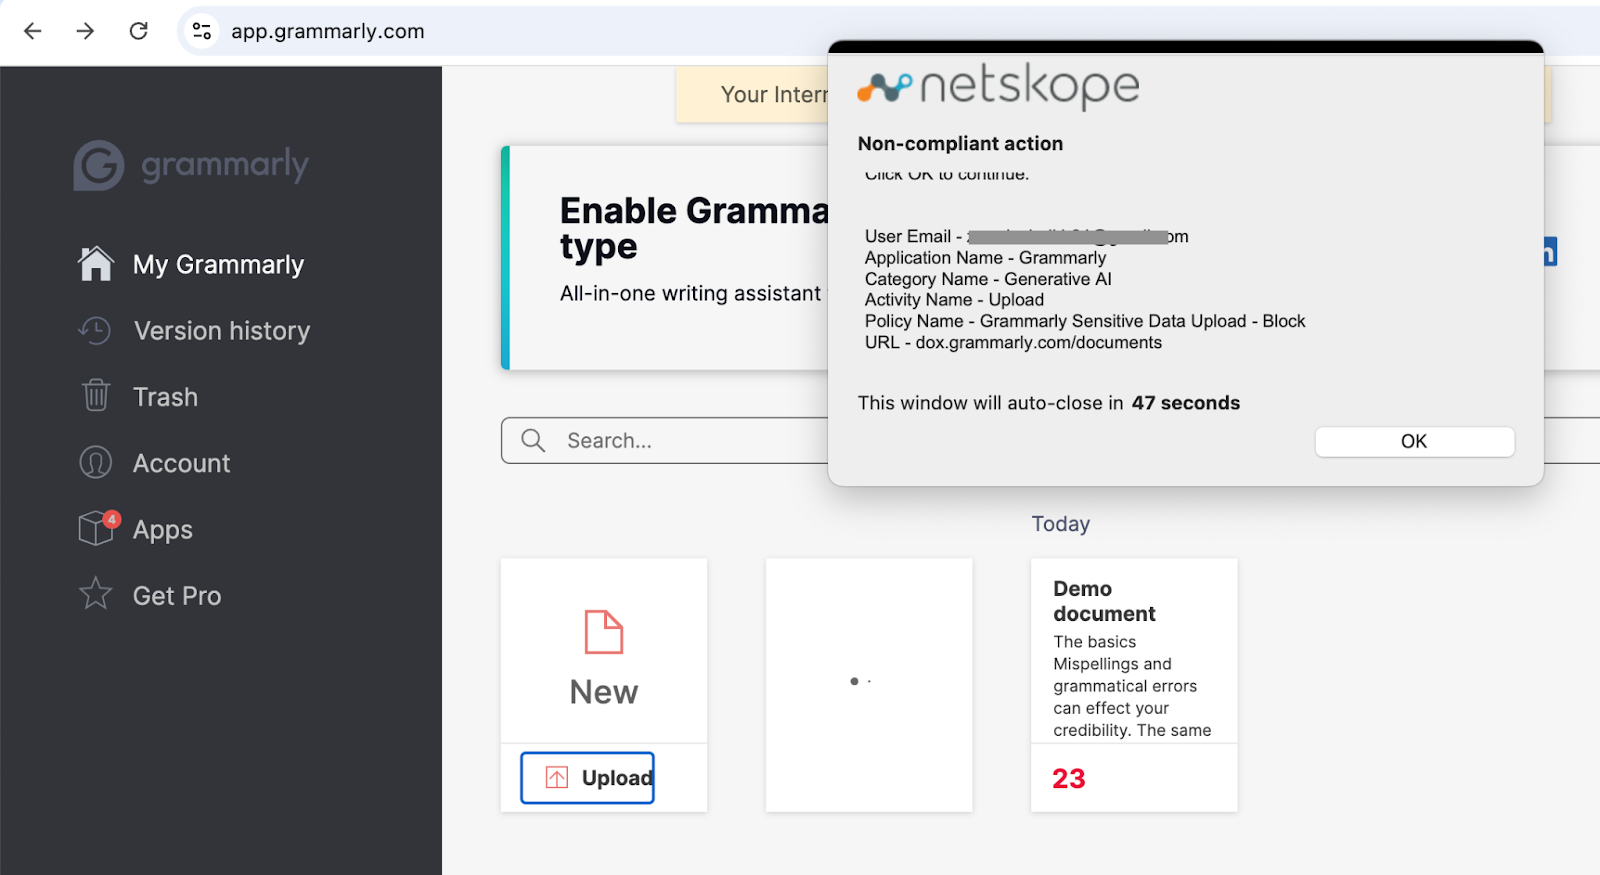Click the New label on the document card
This screenshot has width=1600, height=875.
tap(604, 692)
